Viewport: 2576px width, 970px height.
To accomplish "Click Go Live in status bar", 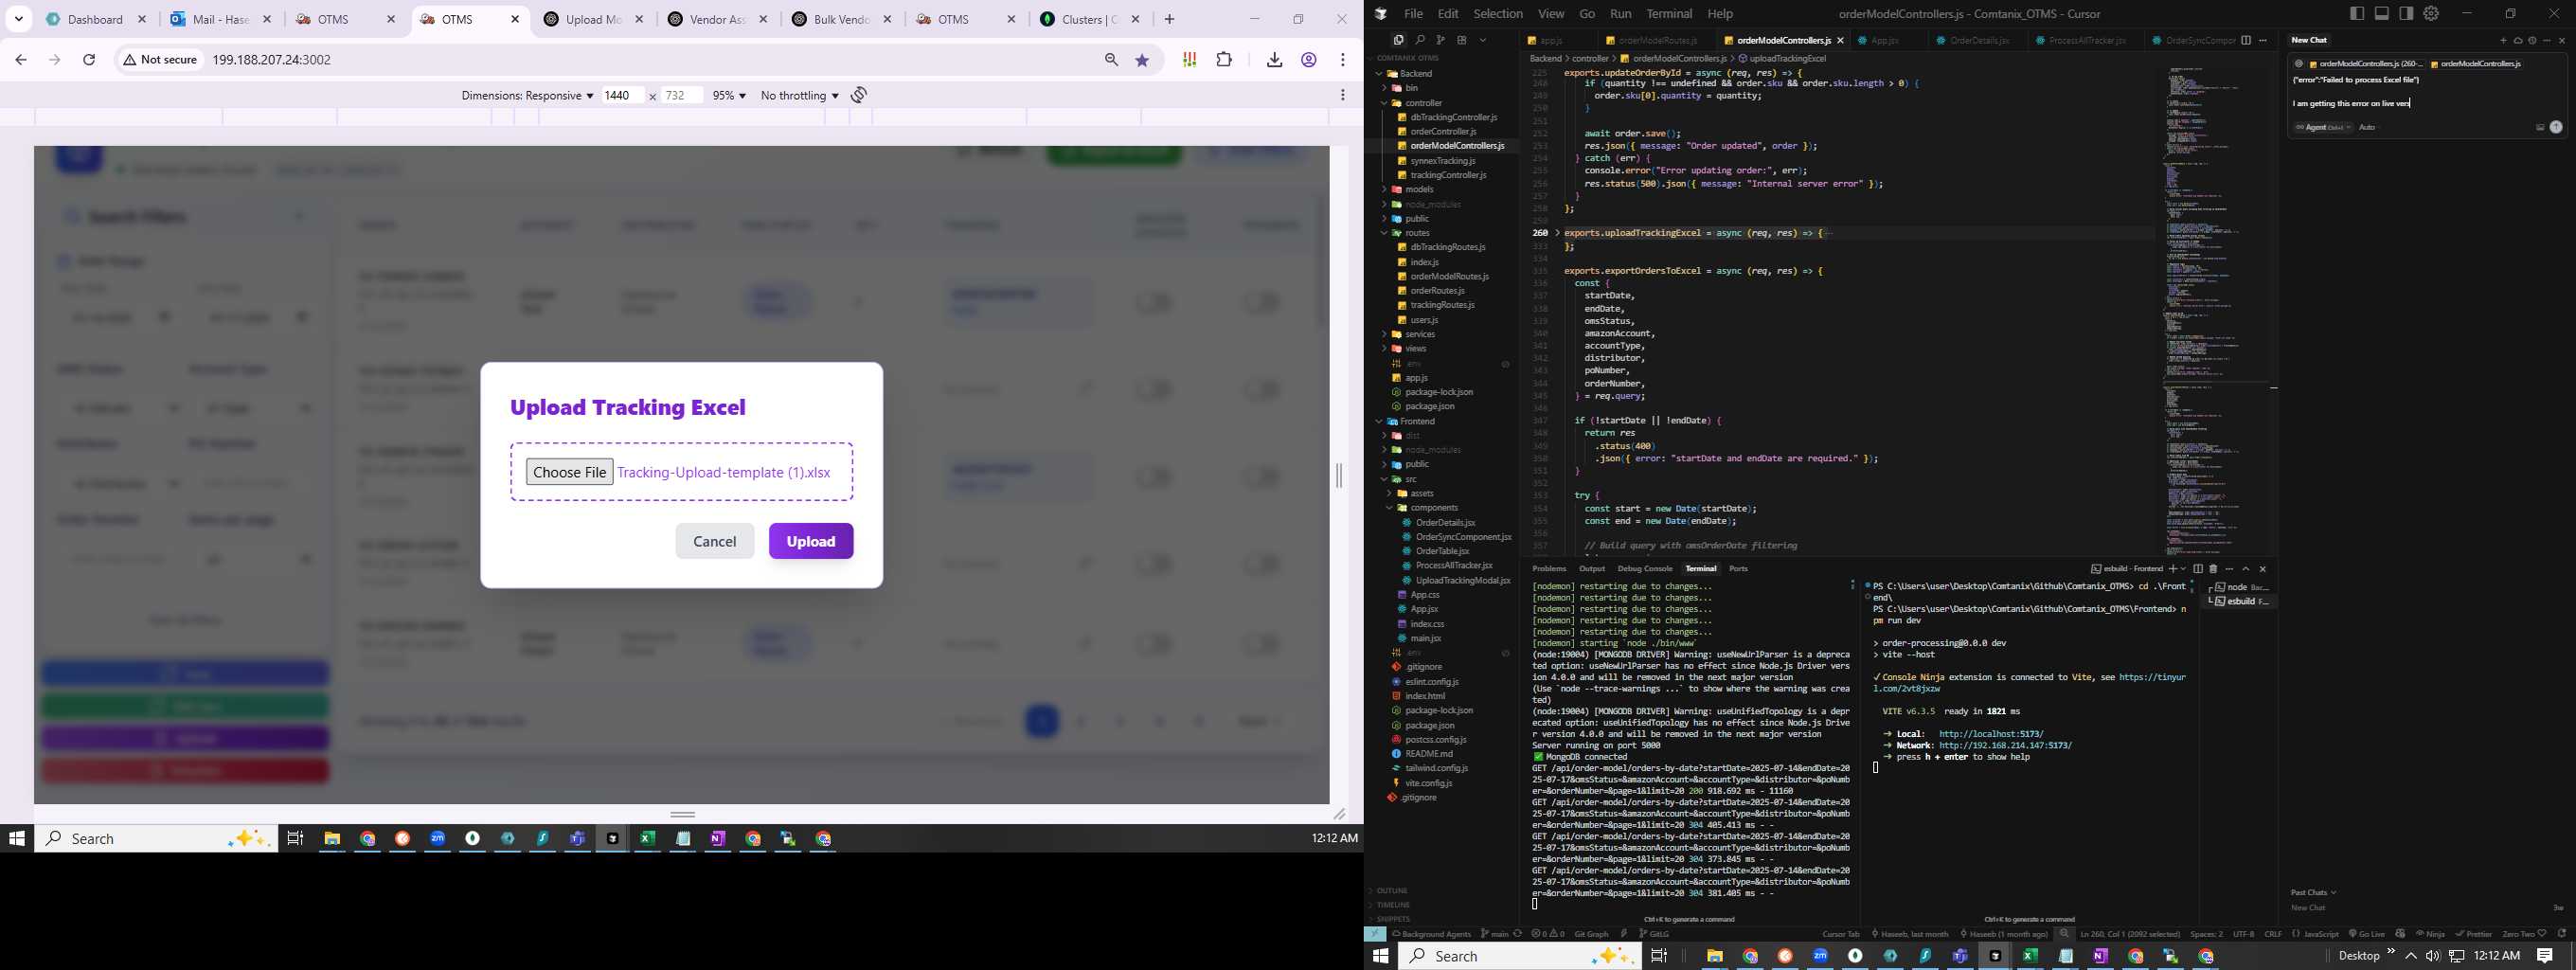I will point(2367,934).
